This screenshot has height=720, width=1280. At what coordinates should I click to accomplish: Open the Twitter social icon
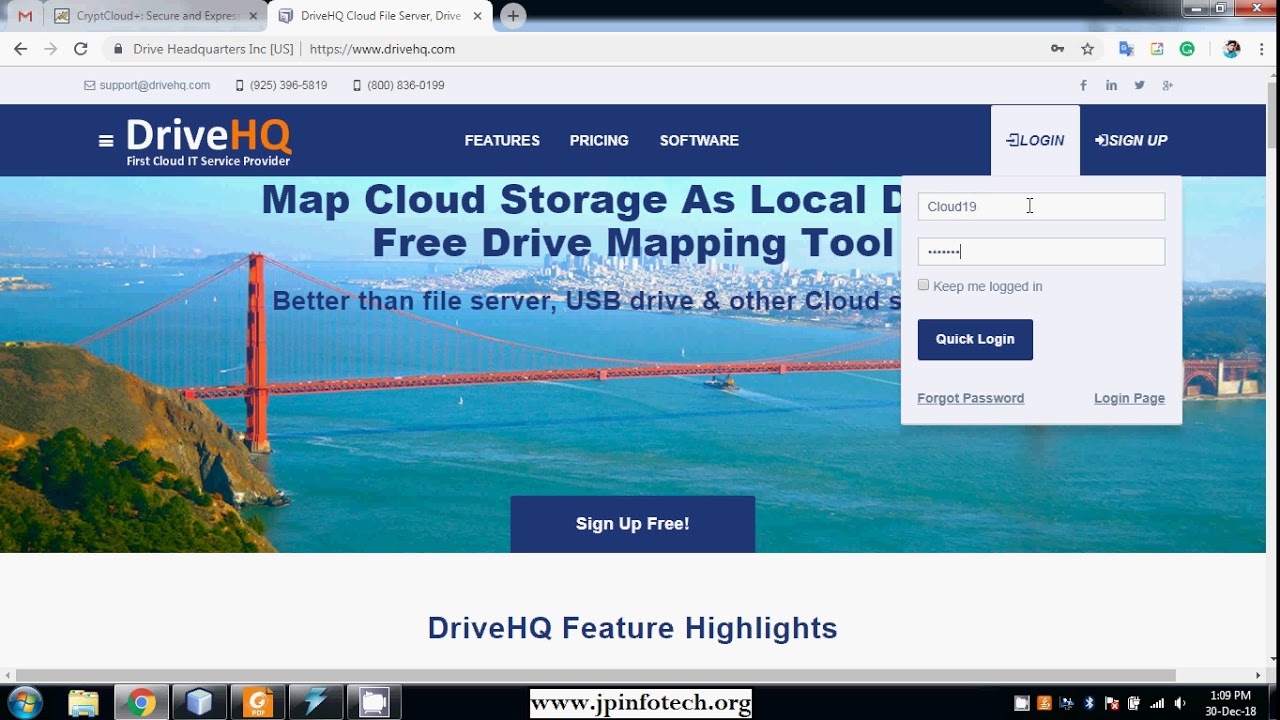point(1139,85)
